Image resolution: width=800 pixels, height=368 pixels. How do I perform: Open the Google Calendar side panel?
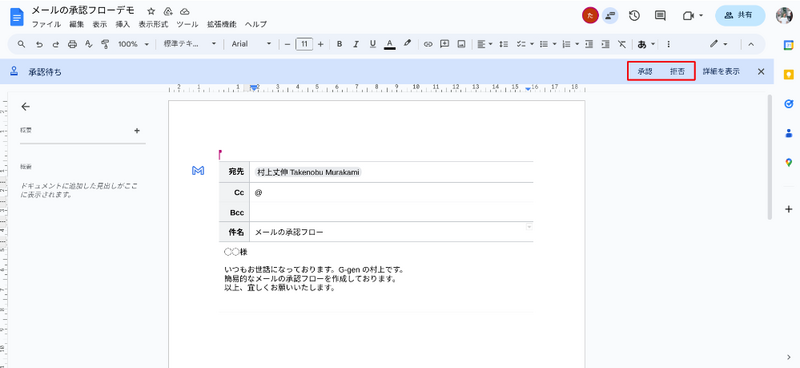[789, 45]
